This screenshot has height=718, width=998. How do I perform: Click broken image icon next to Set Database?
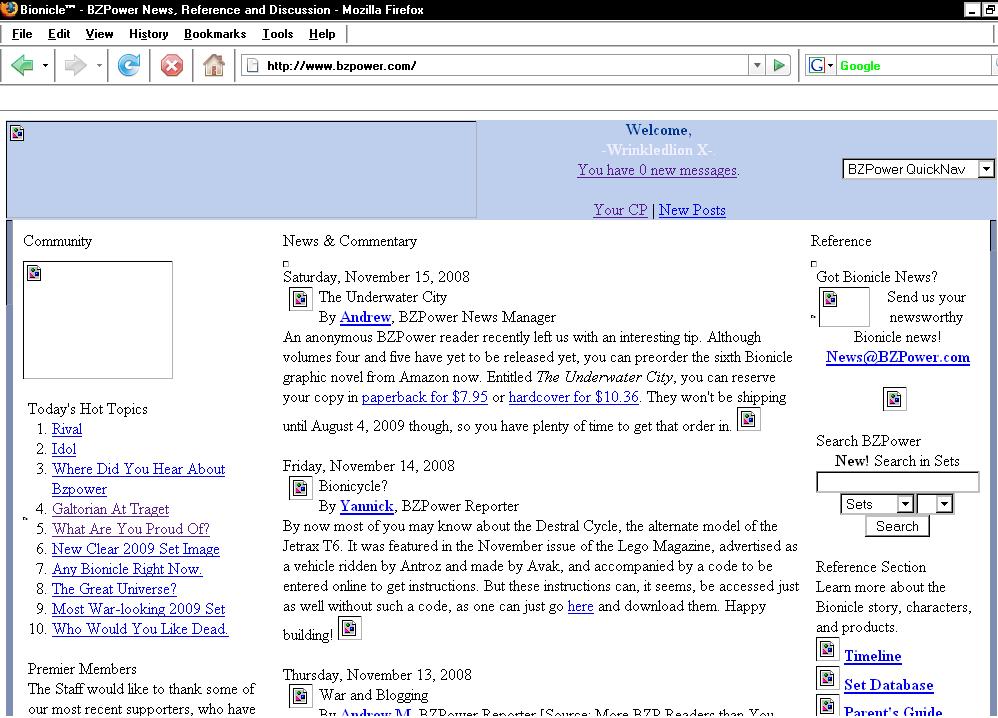pos(827,679)
